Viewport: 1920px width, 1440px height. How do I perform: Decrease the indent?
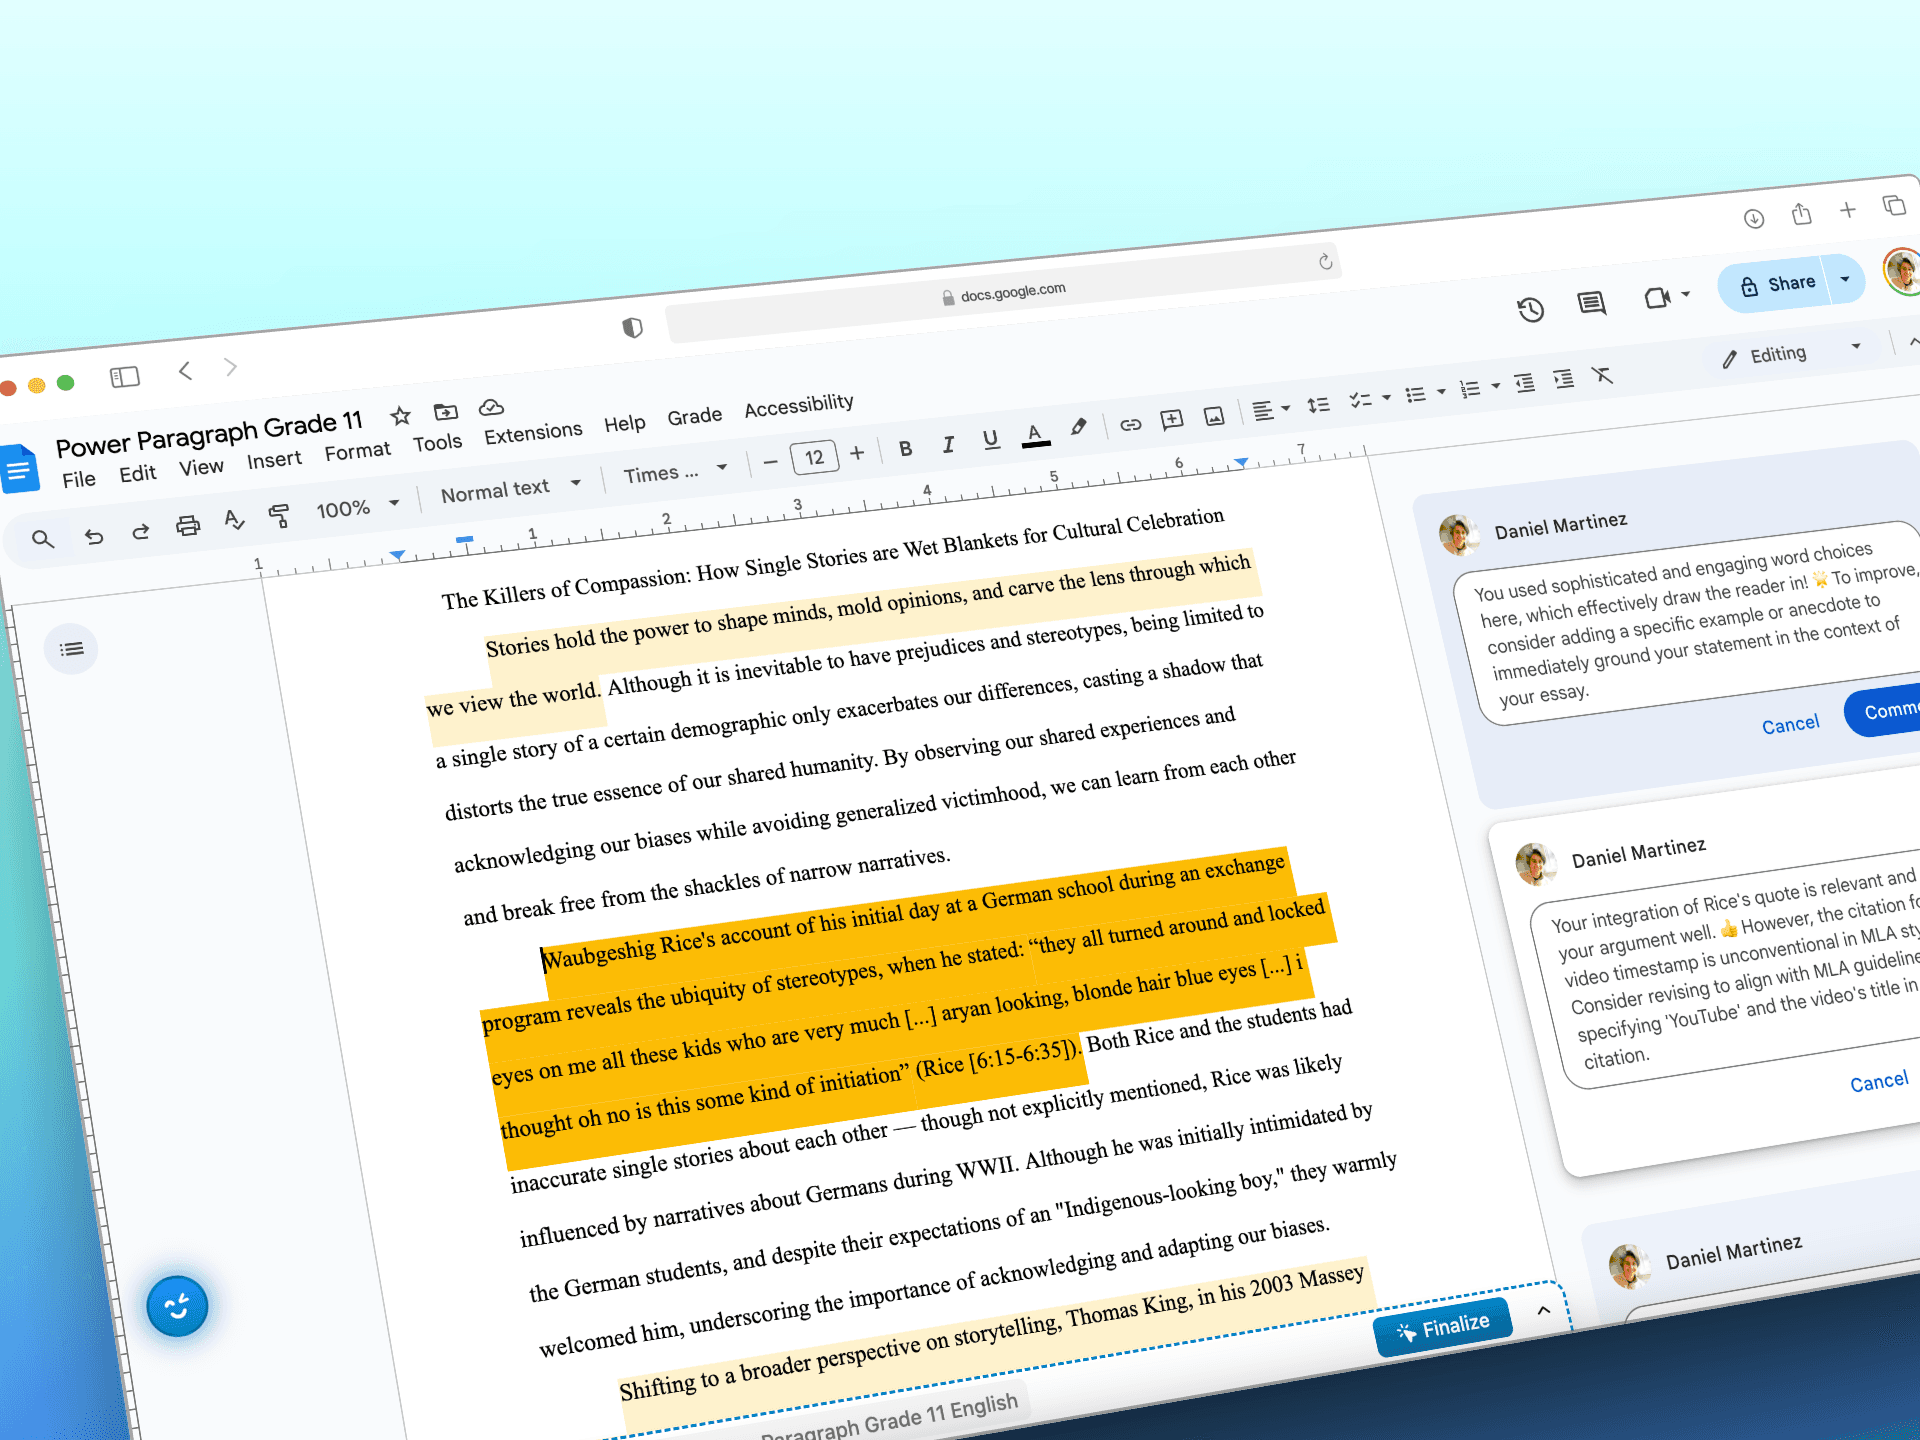point(1524,383)
